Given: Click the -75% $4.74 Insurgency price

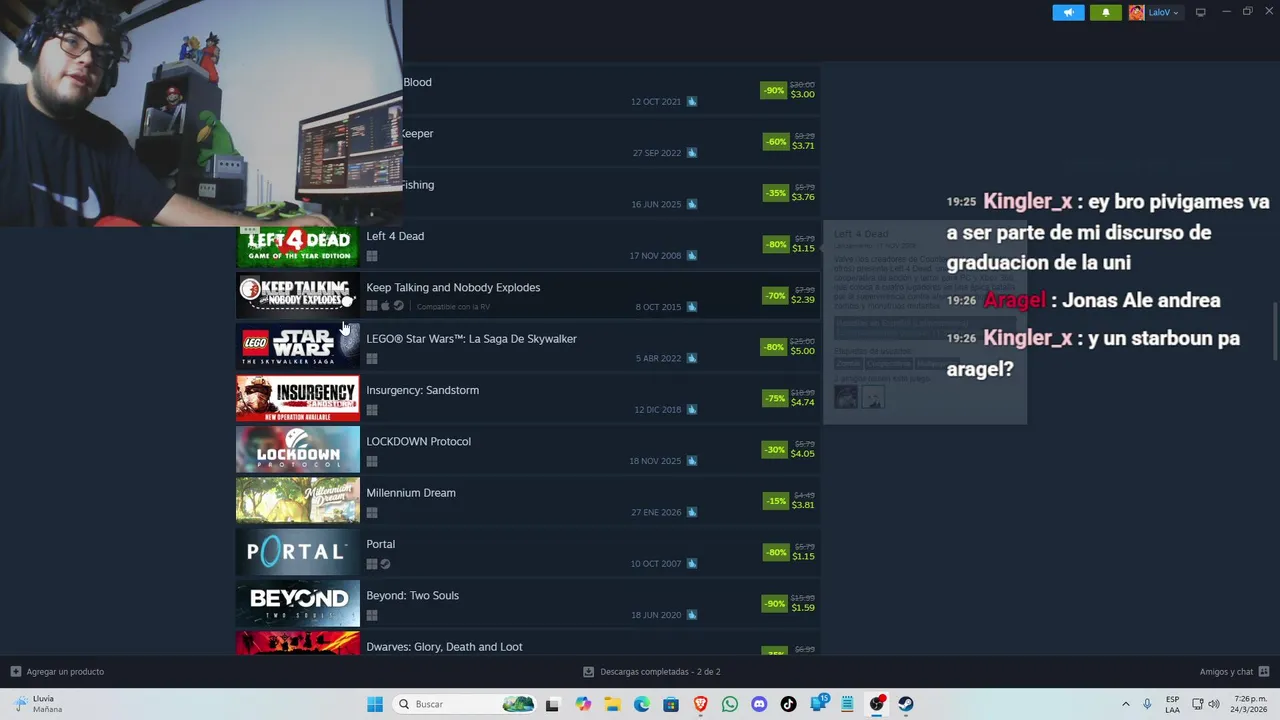Looking at the screenshot, I should (x=789, y=398).
